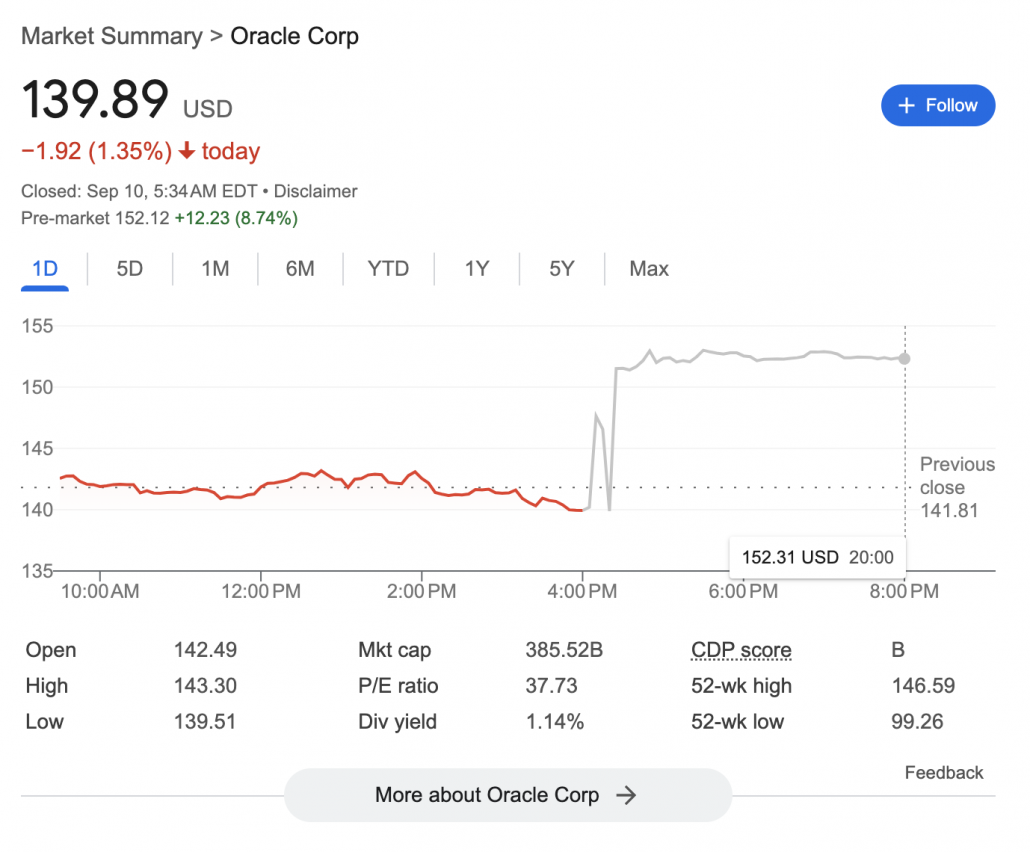Select the 1D tab
Viewport: 1030px width, 852px height.
click(x=44, y=268)
